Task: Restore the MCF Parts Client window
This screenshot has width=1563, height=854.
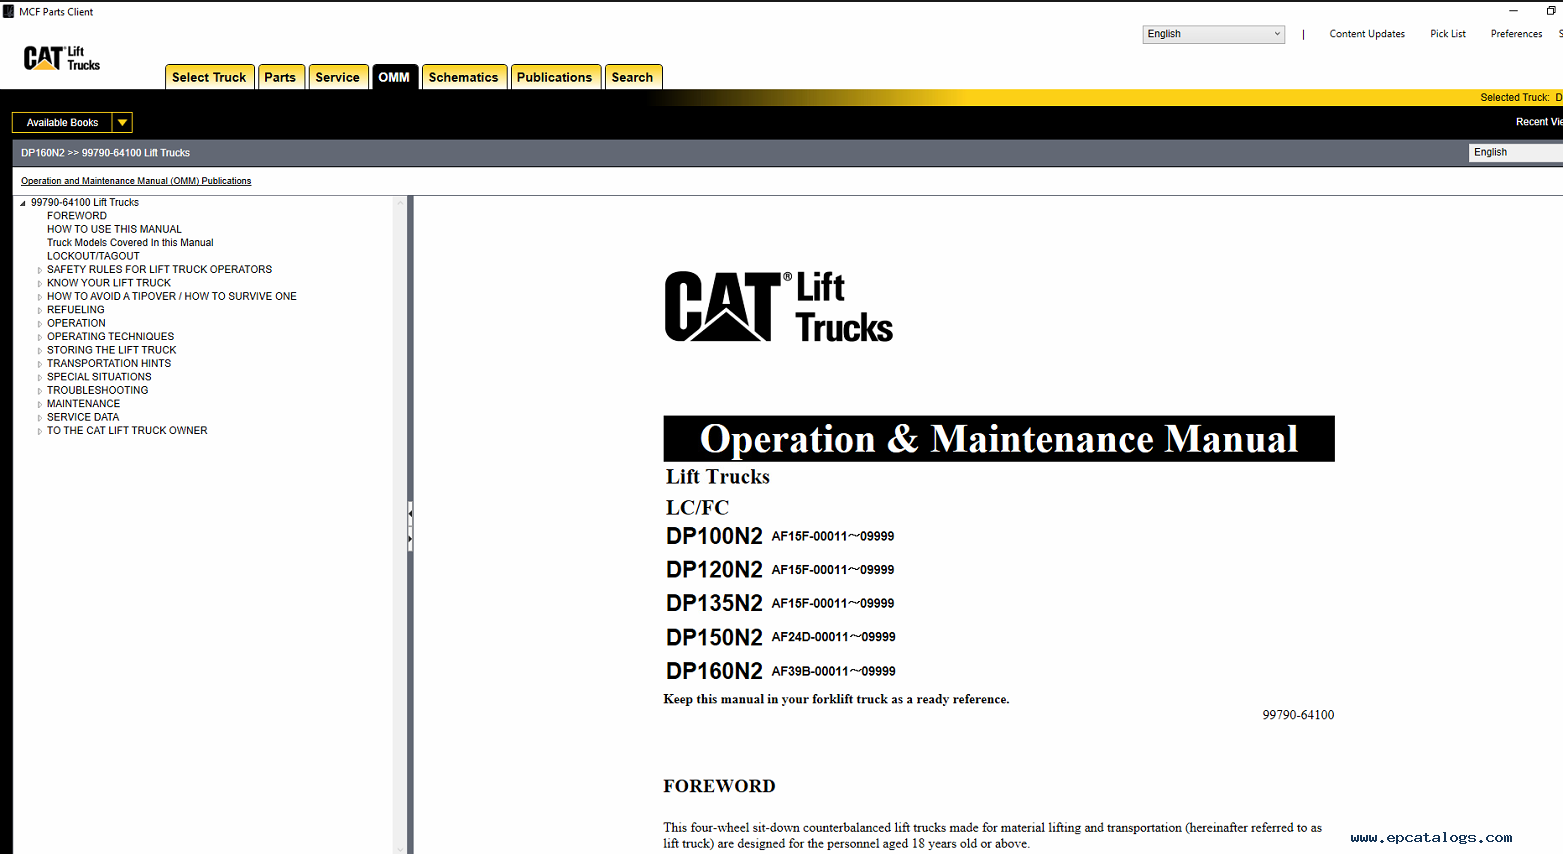Action: tap(1551, 11)
